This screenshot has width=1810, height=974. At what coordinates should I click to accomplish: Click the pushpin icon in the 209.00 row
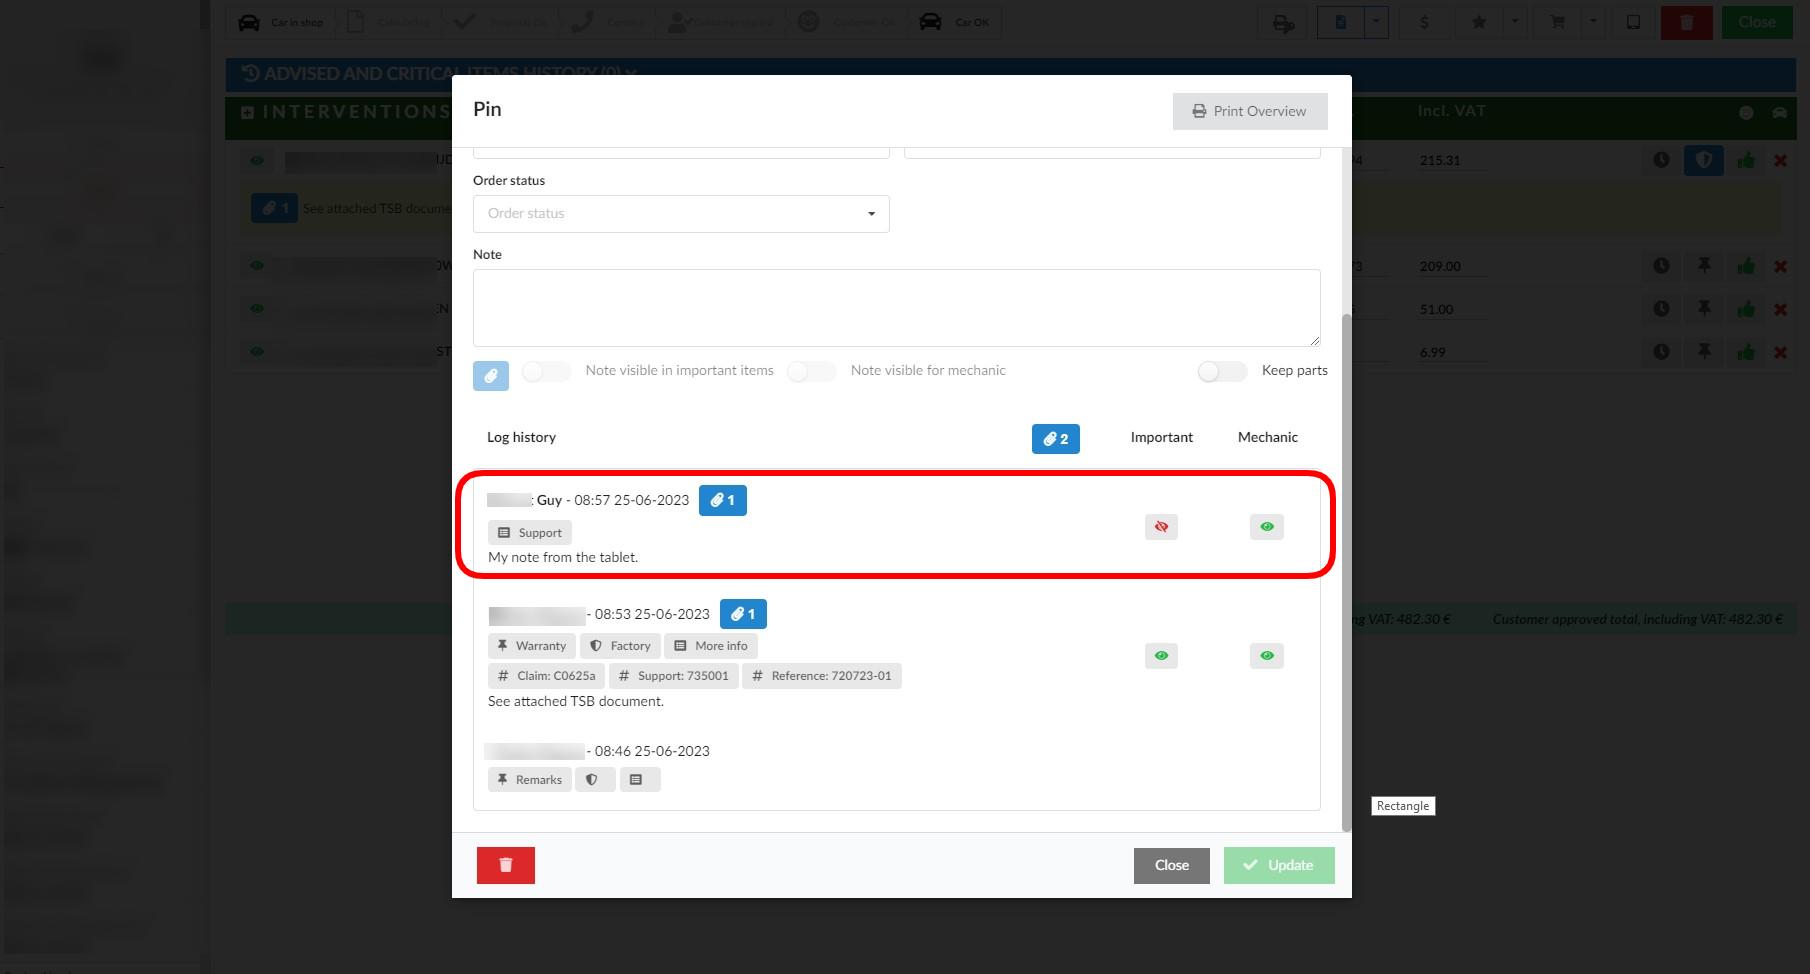[1704, 266]
